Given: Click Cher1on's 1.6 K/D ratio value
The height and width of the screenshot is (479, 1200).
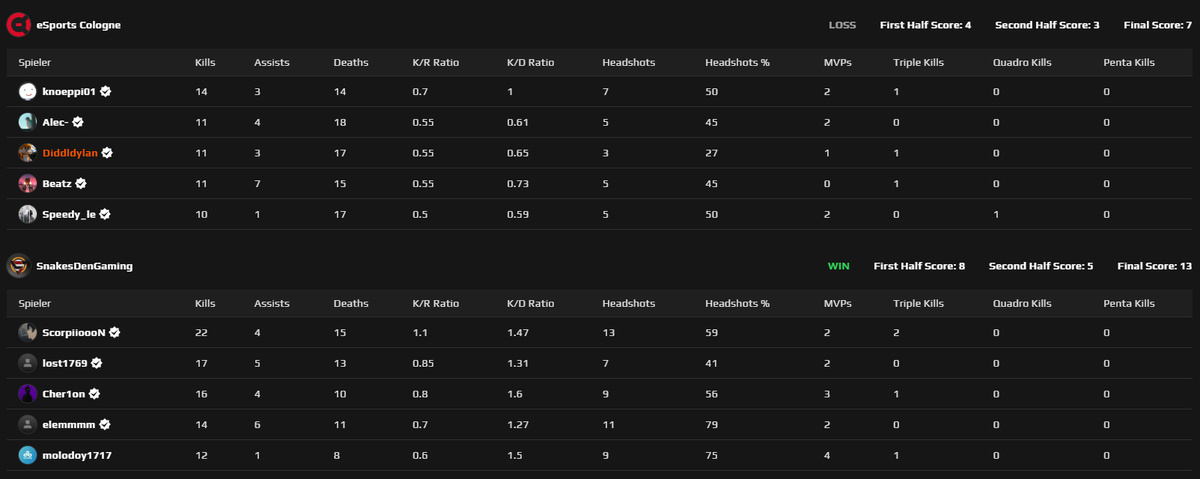Looking at the screenshot, I should [514, 394].
